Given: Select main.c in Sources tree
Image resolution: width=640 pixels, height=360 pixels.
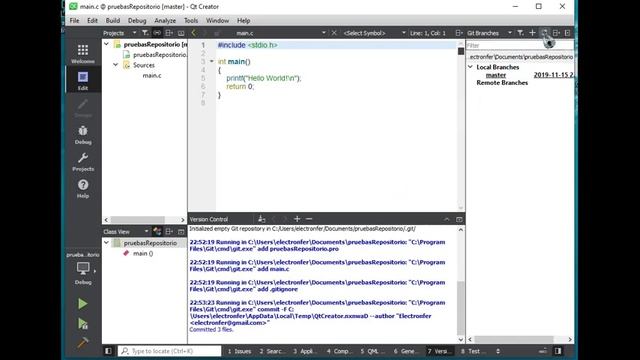Looking at the screenshot, I should (x=152, y=76).
